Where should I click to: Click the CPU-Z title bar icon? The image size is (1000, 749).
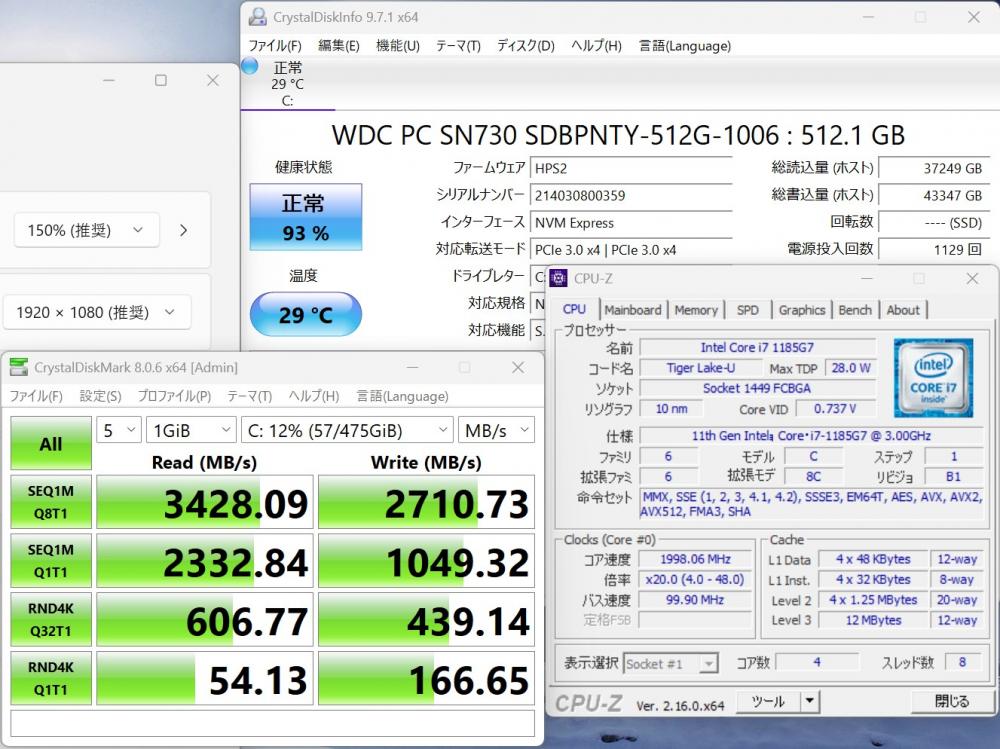point(559,278)
